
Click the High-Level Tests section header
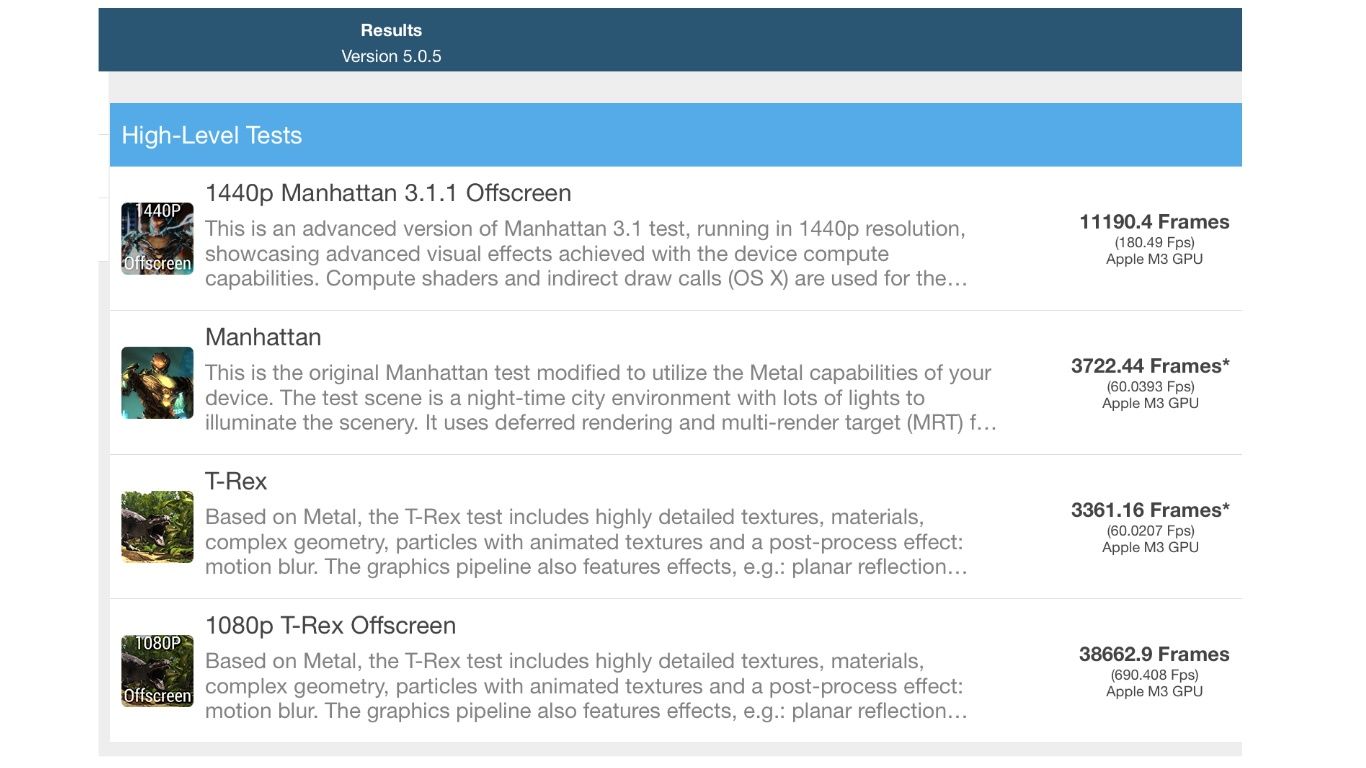point(676,135)
